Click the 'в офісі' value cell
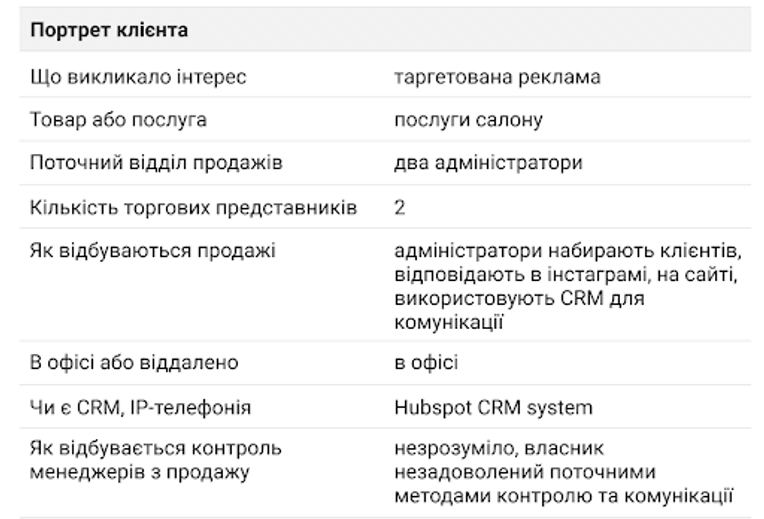 426,363
